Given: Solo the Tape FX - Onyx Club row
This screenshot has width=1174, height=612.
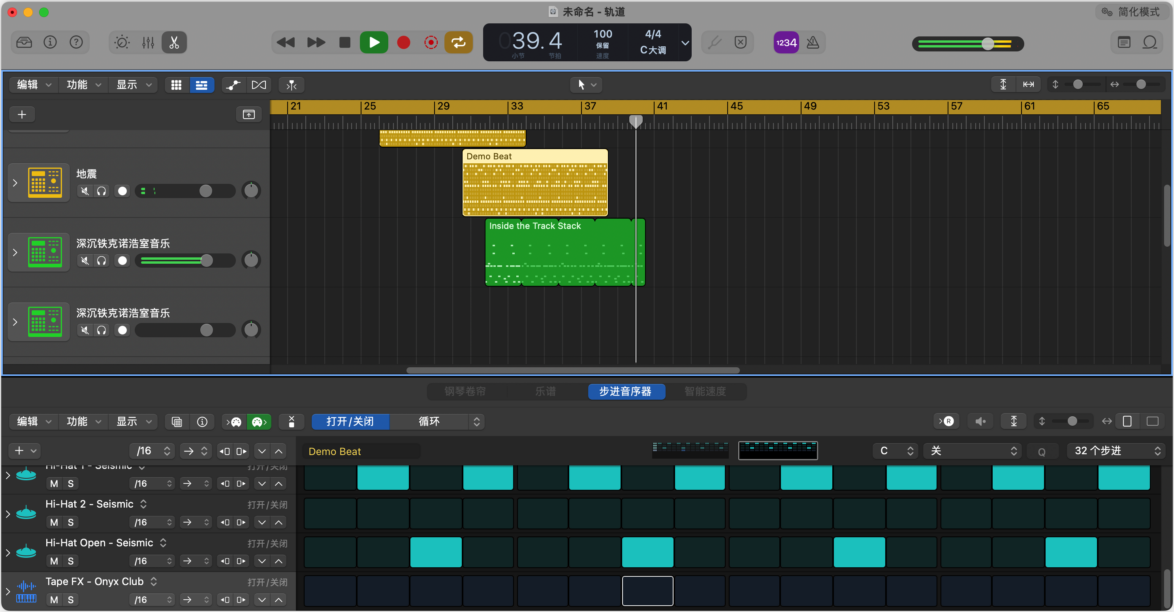Looking at the screenshot, I should (x=71, y=600).
